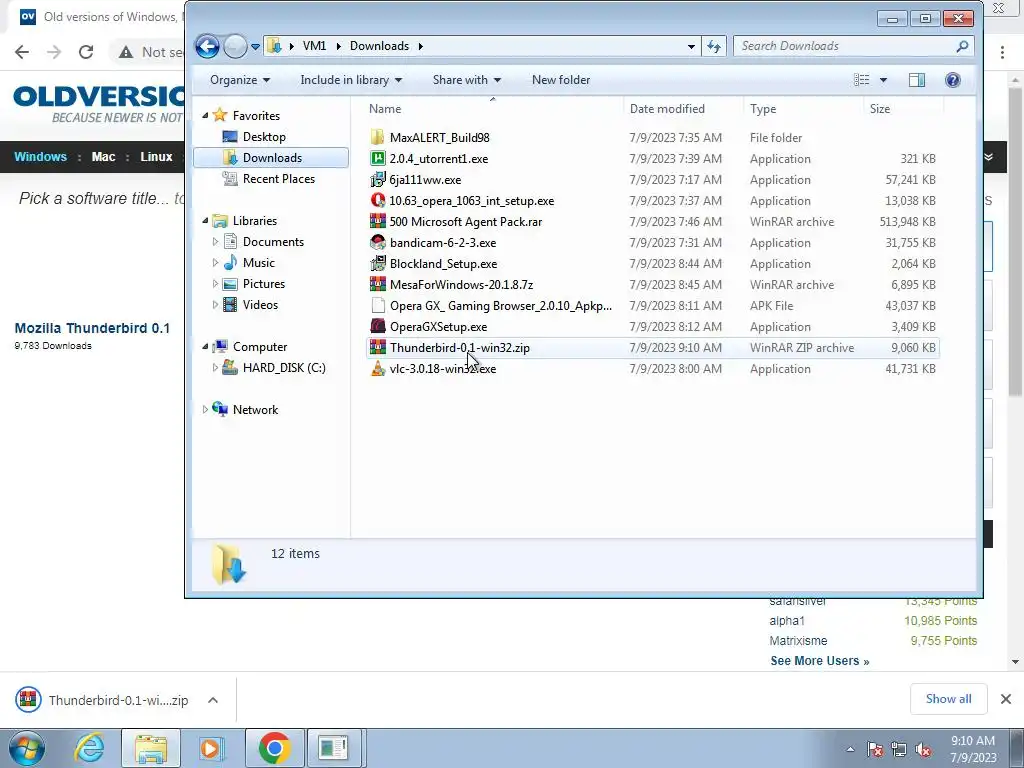This screenshot has height=768, width=1024.
Task: Open the More view options dropdown arrow
Action: point(883,80)
